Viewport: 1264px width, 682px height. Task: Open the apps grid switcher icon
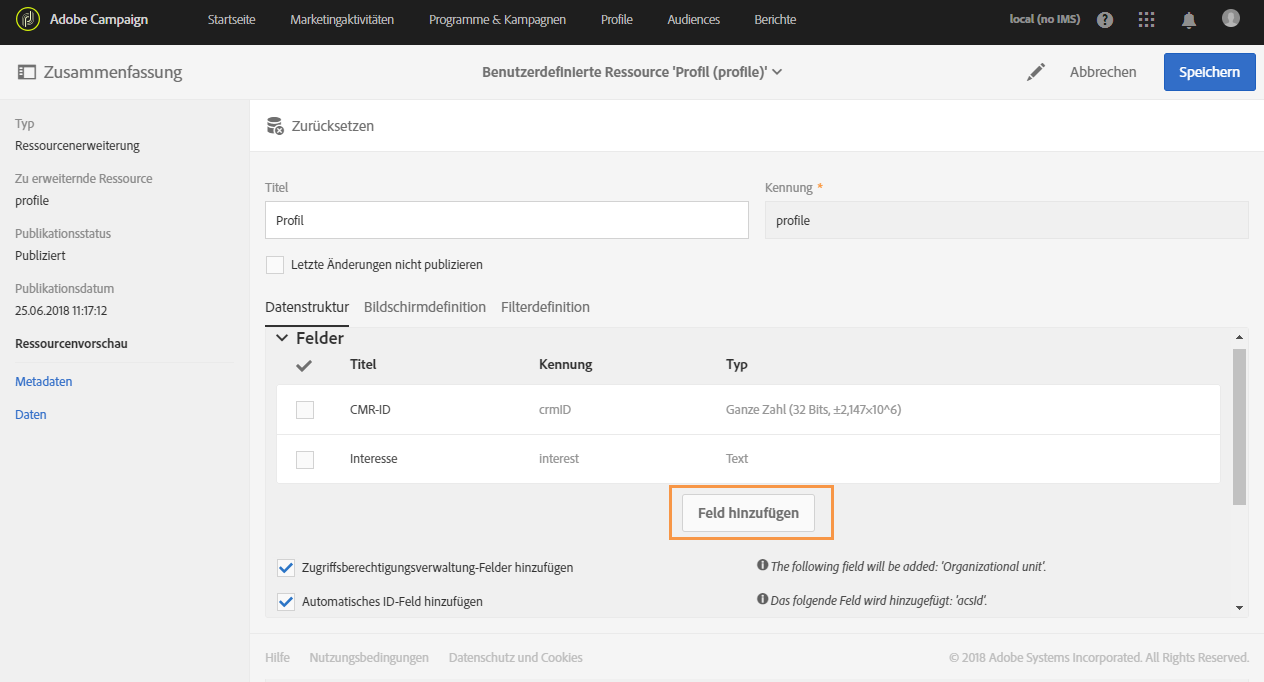[1146, 20]
